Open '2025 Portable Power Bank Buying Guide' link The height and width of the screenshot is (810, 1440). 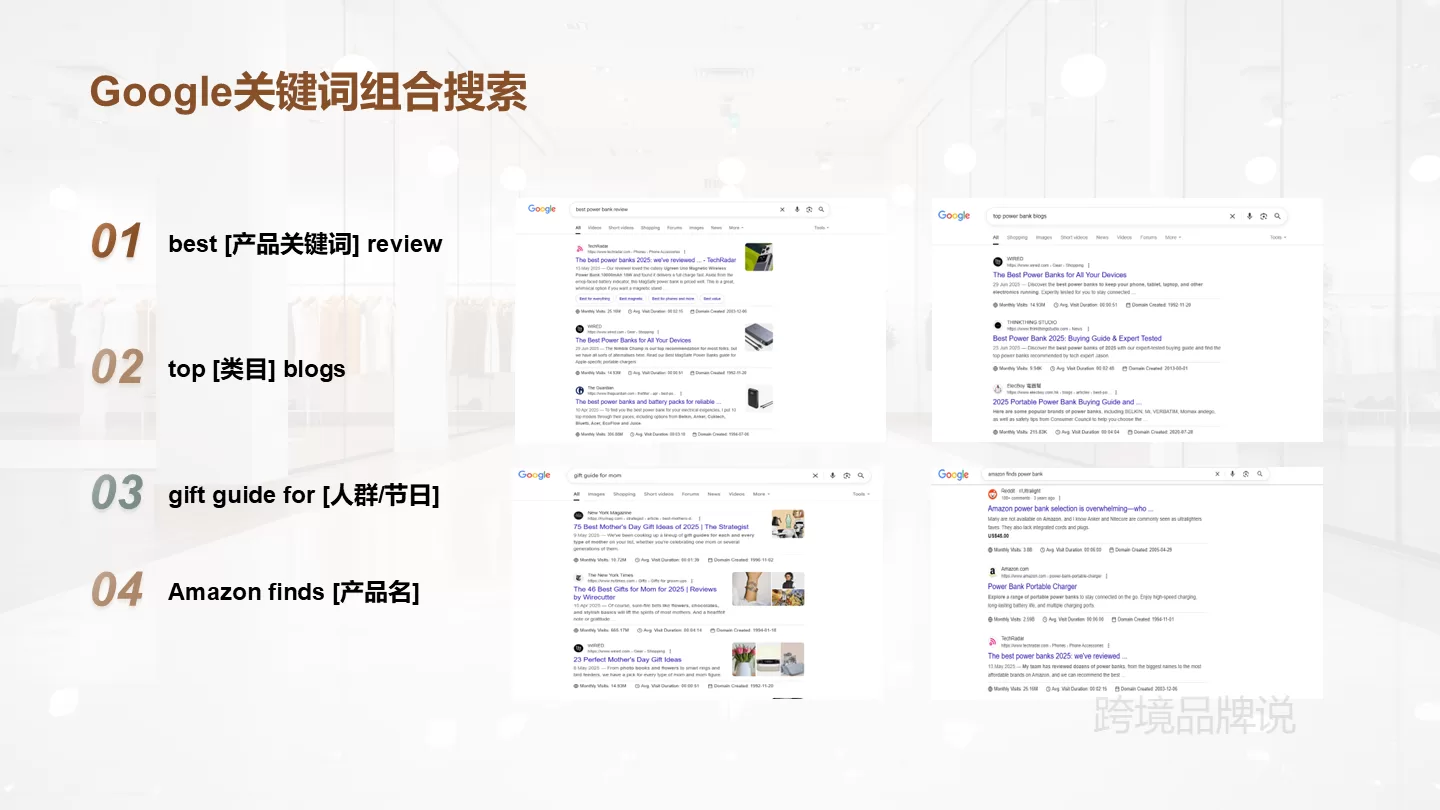[x=1067, y=402]
